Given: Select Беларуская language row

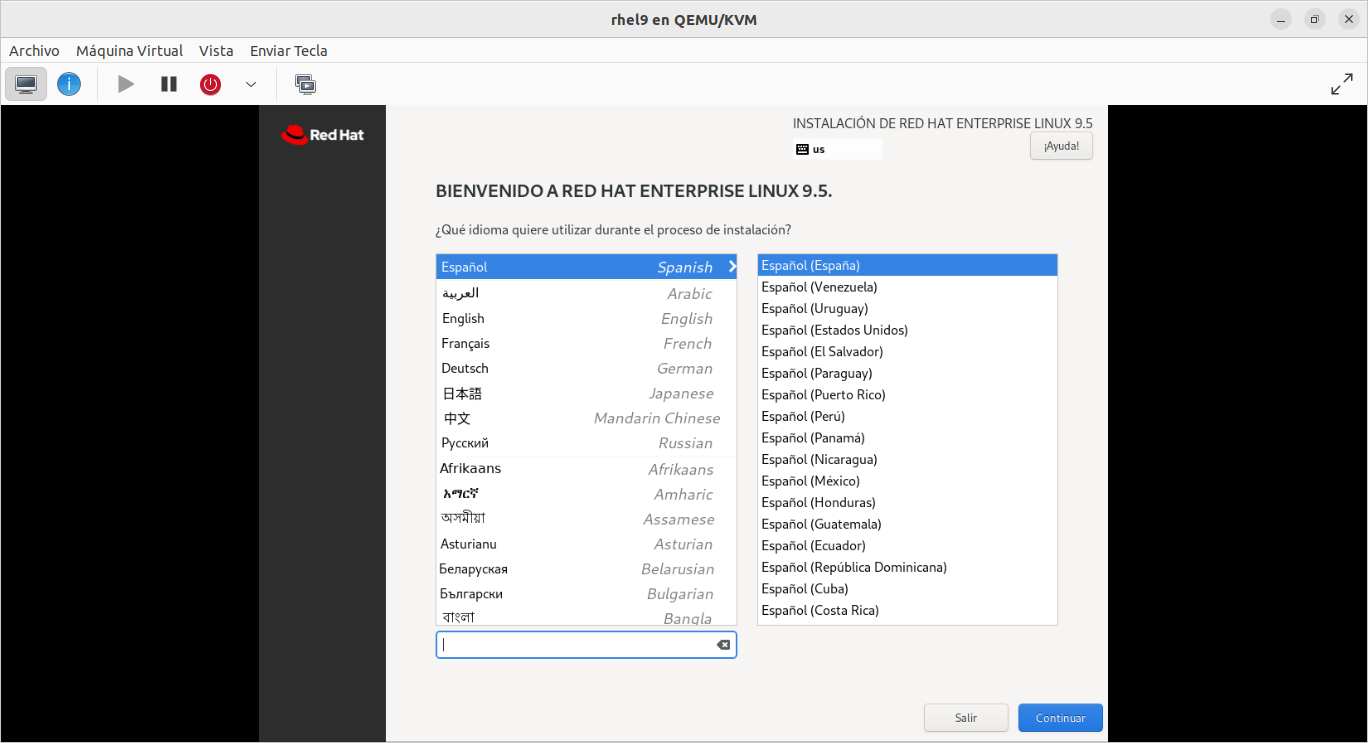Looking at the screenshot, I should click(586, 569).
